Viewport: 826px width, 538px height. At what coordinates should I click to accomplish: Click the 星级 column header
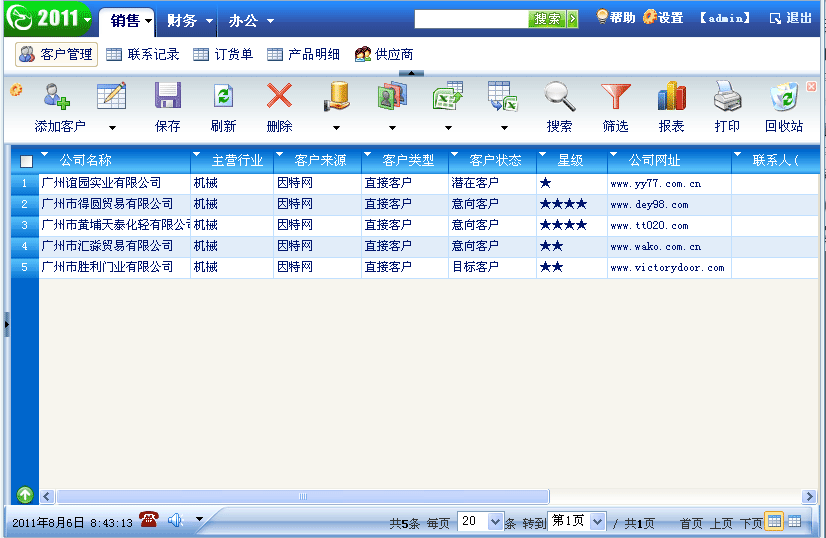coord(571,160)
